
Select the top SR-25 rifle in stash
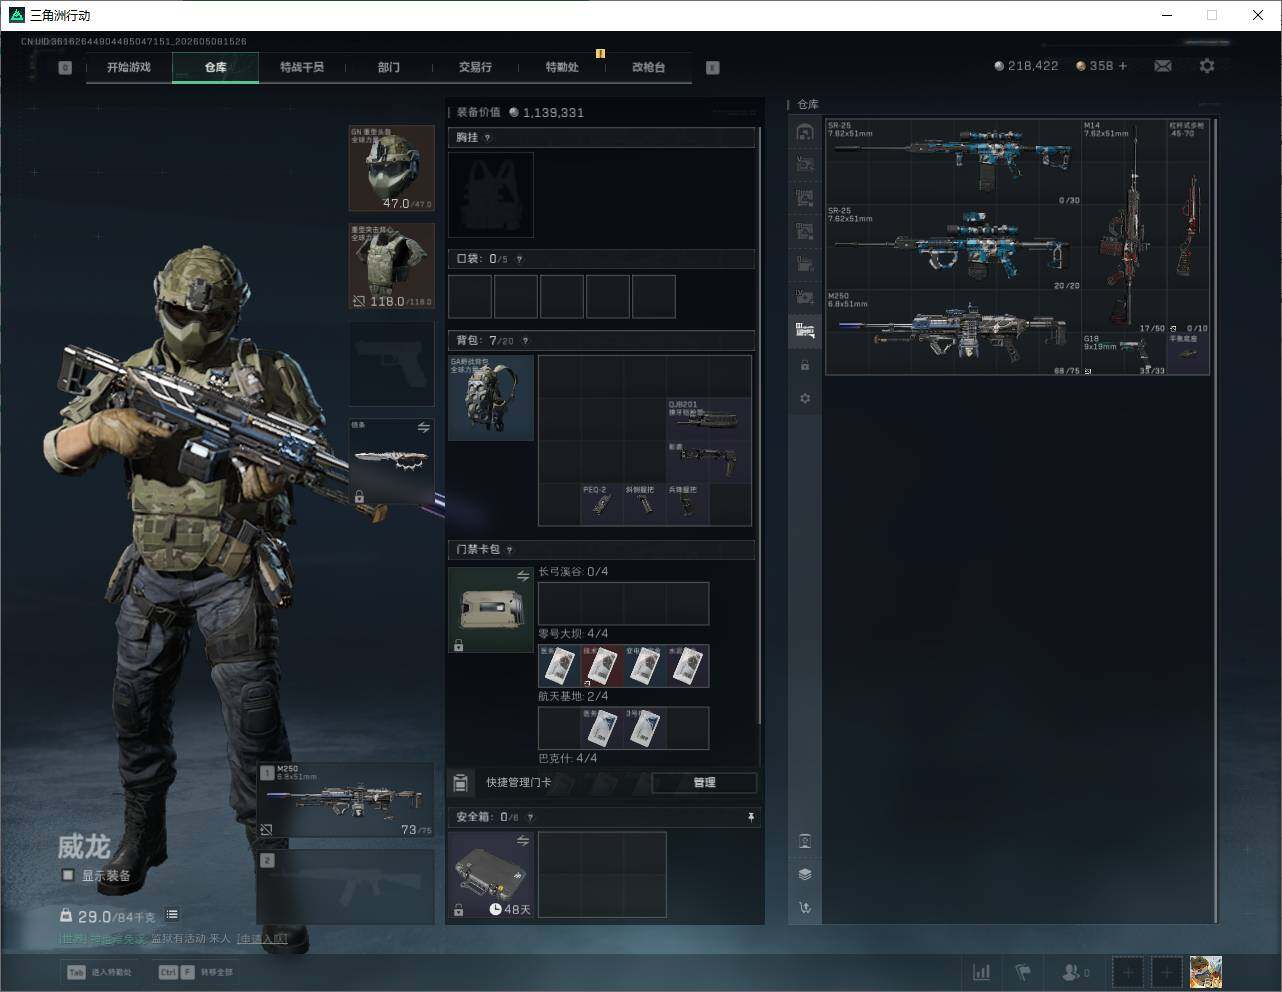point(954,161)
